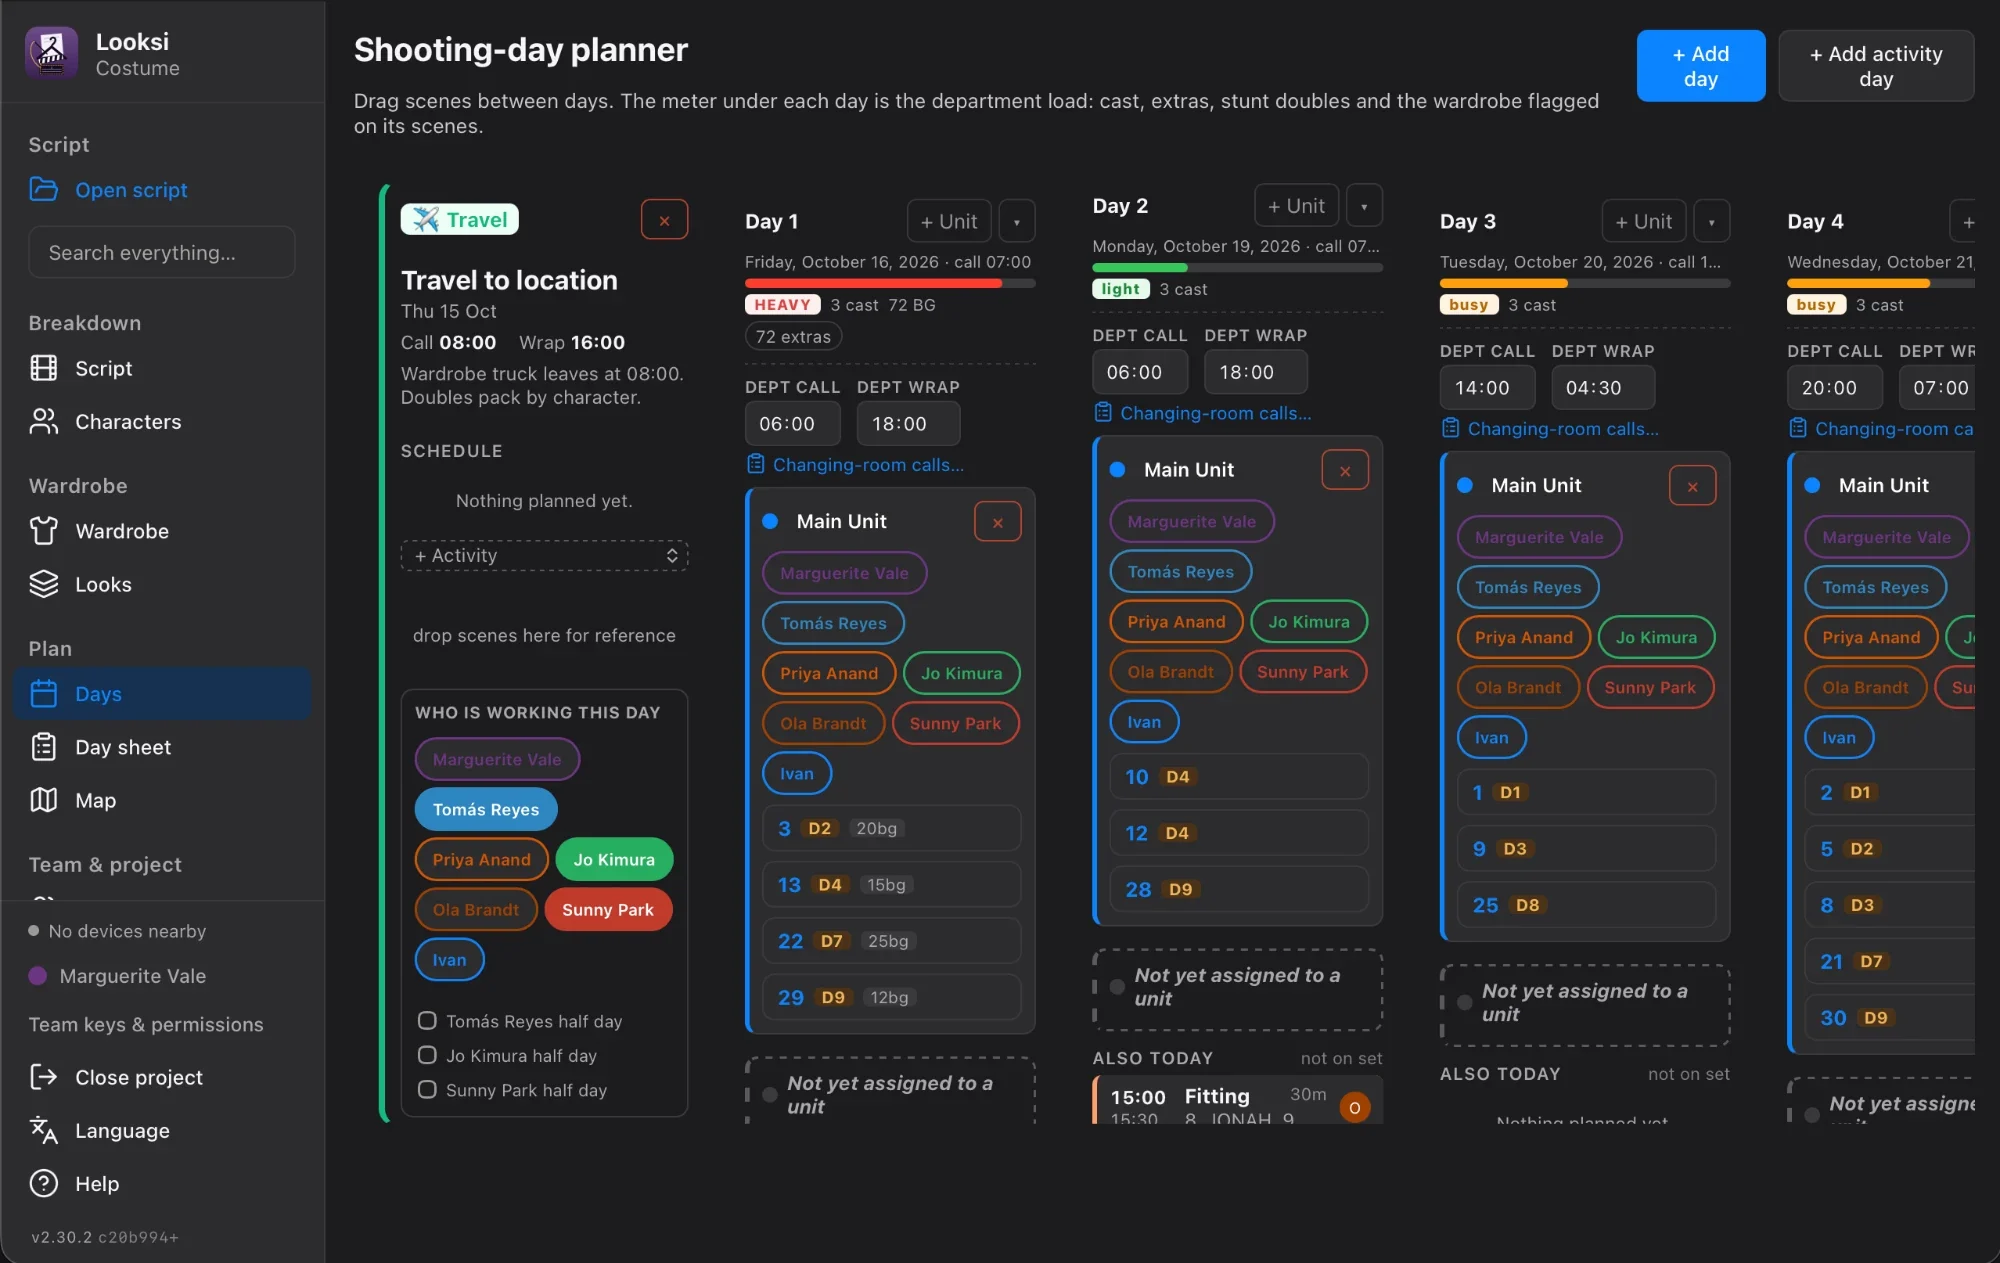Click the folder icon beside Open script
The width and height of the screenshot is (2000, 1263).
(x=43, y=189)
